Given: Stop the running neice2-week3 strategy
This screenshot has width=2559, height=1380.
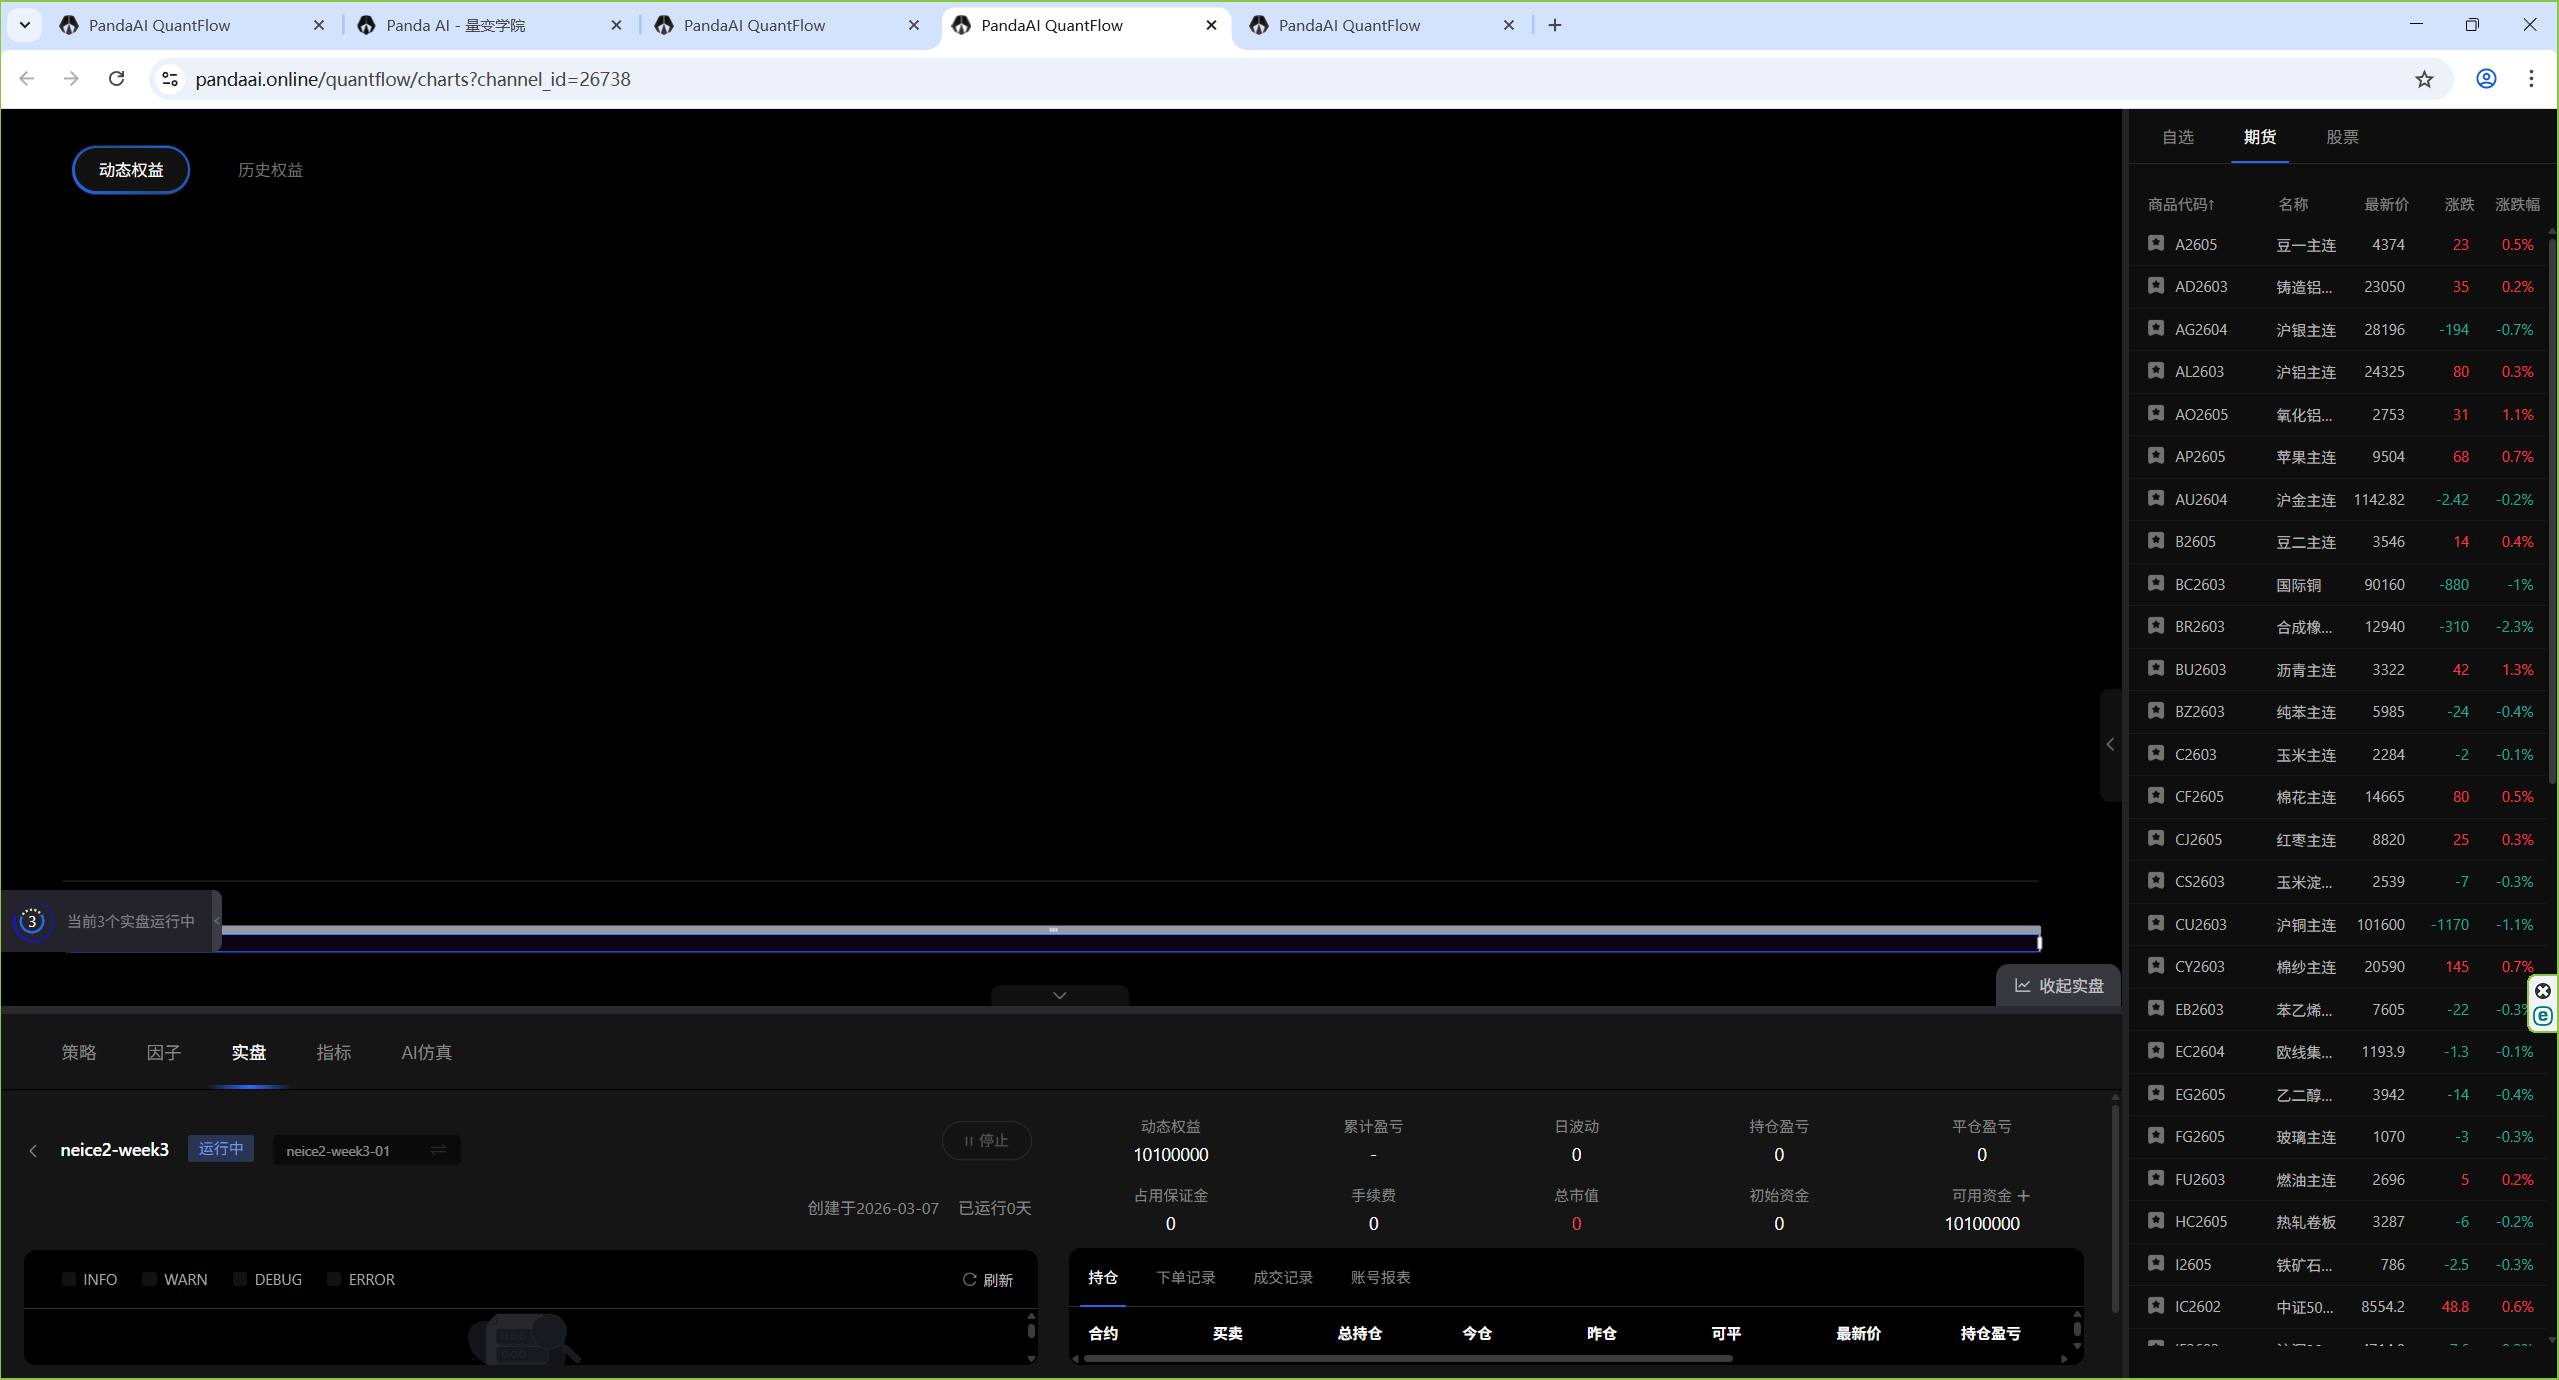Looking at the screenshot, I should 986,1140.
